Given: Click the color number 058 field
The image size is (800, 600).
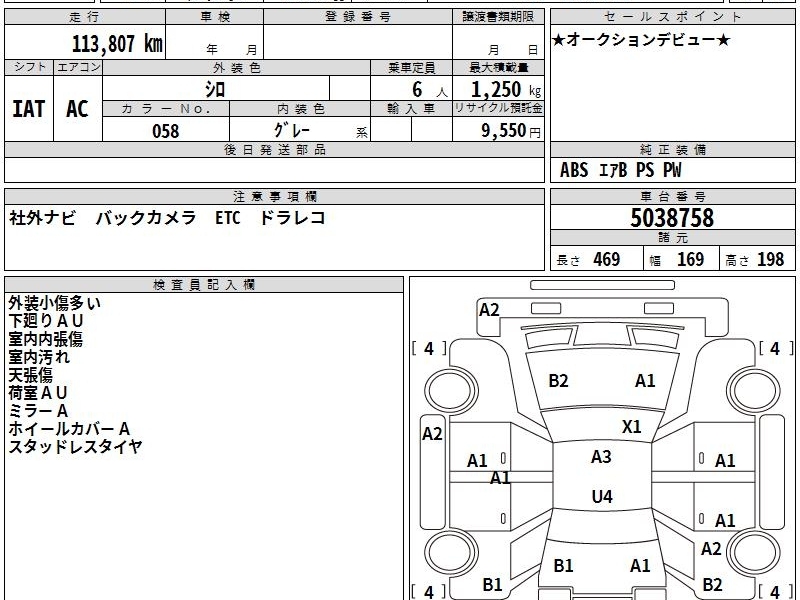Looking at the screenshot, I should coord(166,129).
